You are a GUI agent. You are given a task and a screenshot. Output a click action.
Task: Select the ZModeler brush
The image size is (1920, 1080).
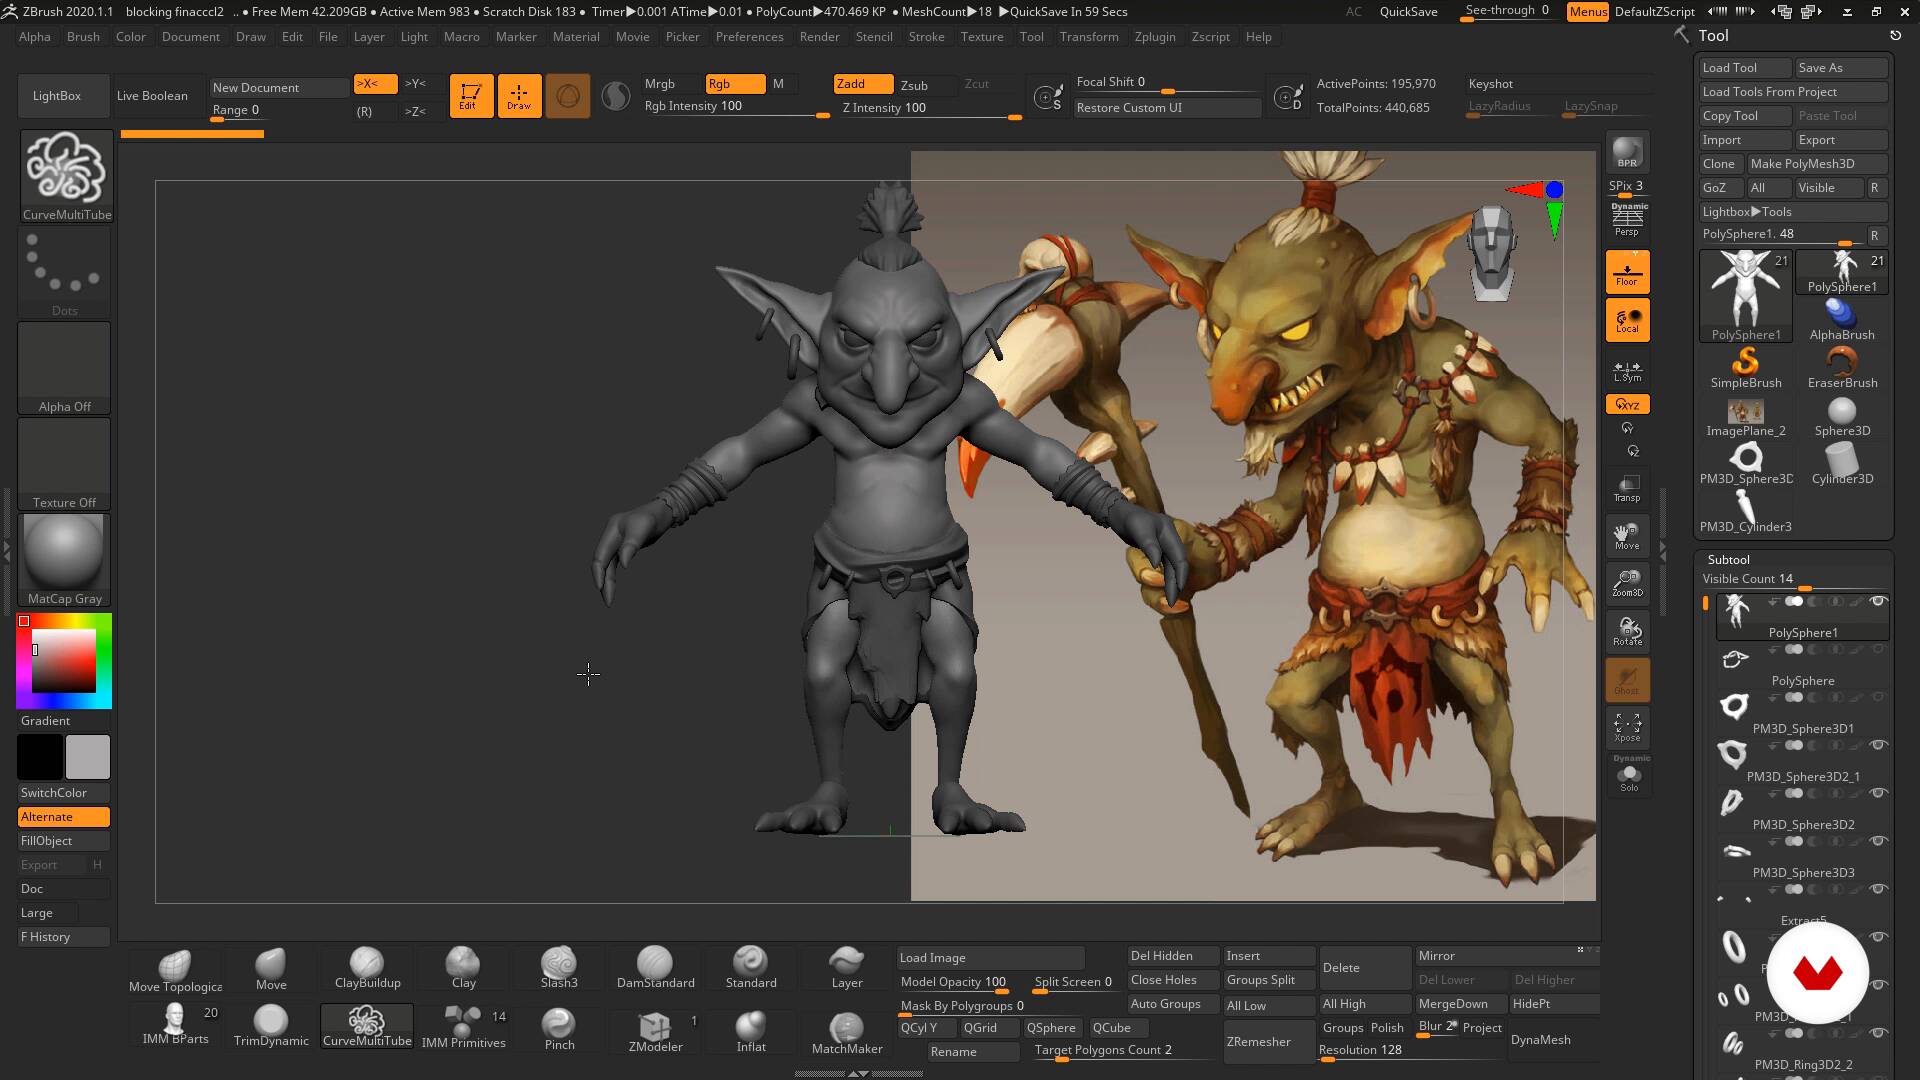coord(655,1030)
